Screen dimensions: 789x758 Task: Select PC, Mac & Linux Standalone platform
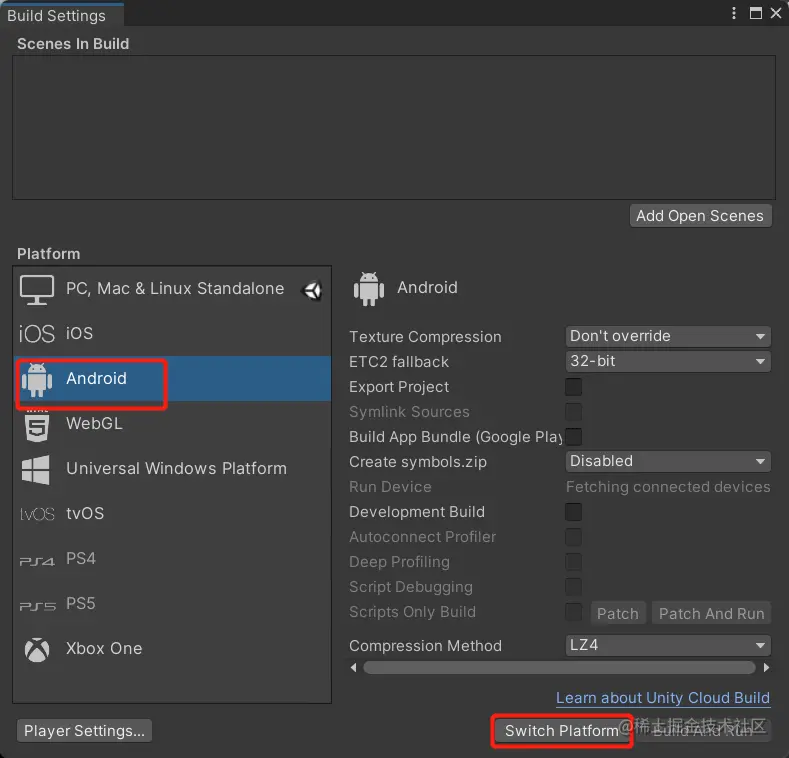click(x=172, y=289)
